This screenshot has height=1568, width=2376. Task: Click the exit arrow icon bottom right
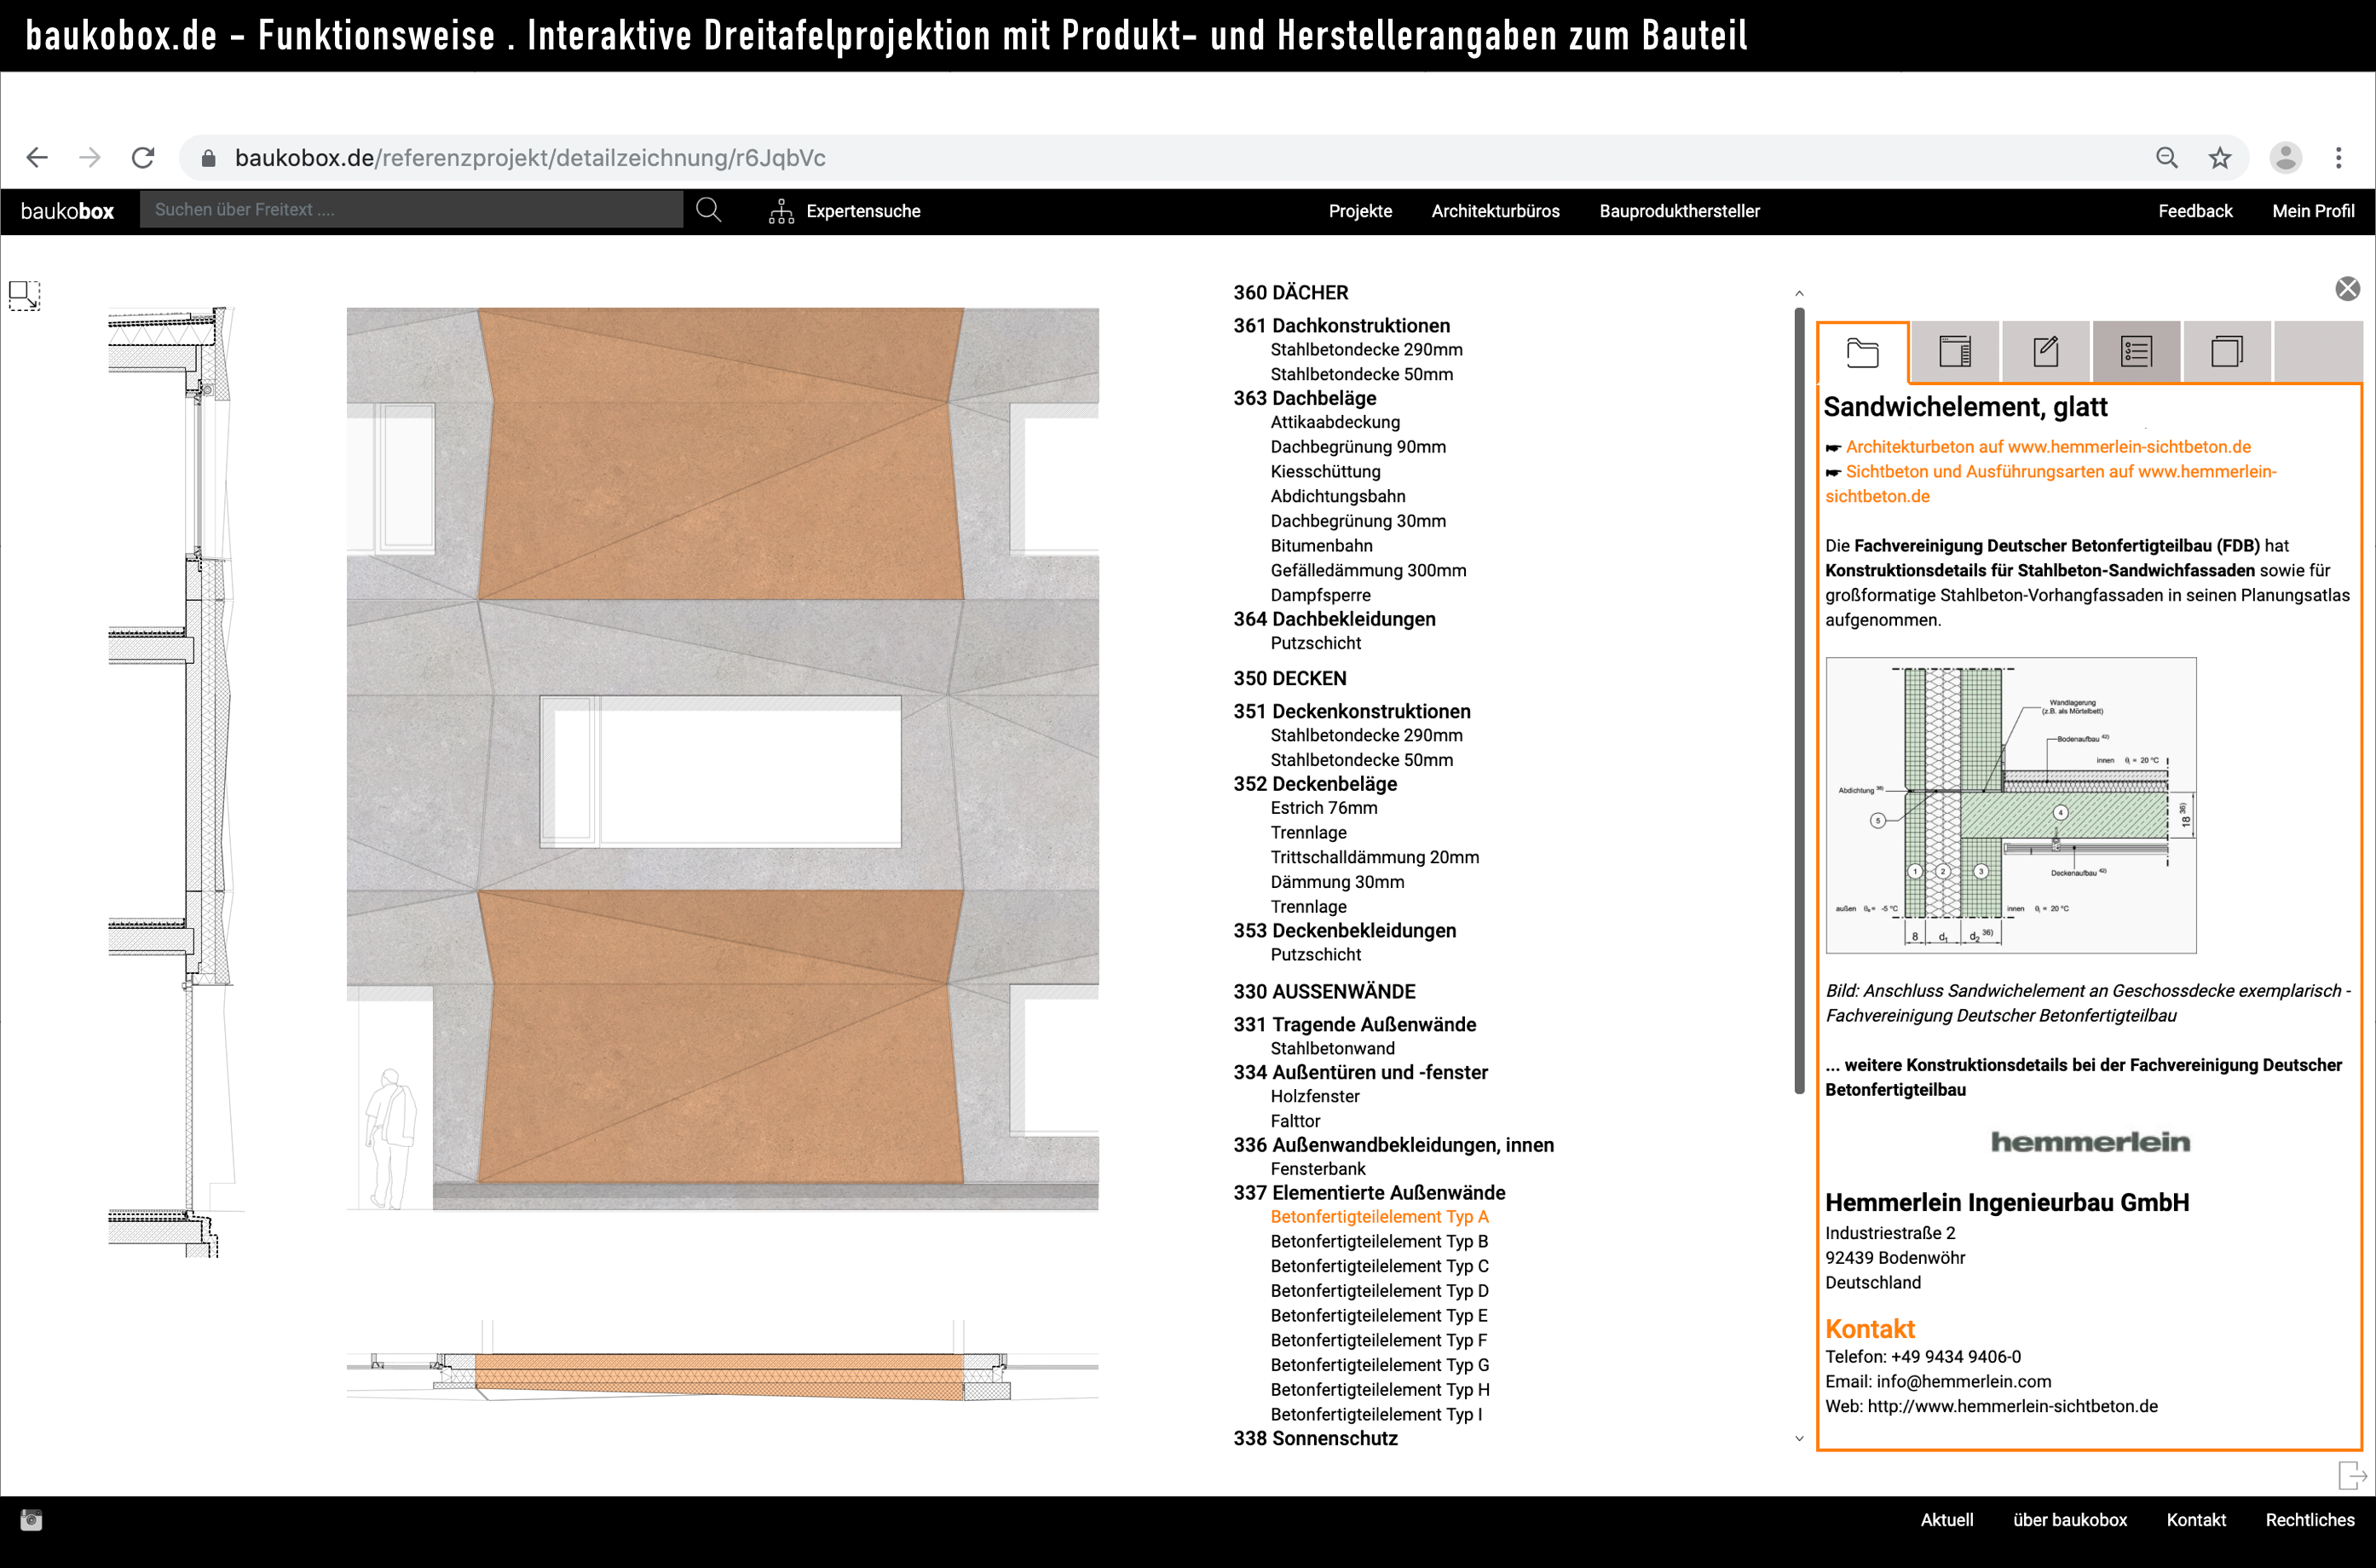2351,1475
